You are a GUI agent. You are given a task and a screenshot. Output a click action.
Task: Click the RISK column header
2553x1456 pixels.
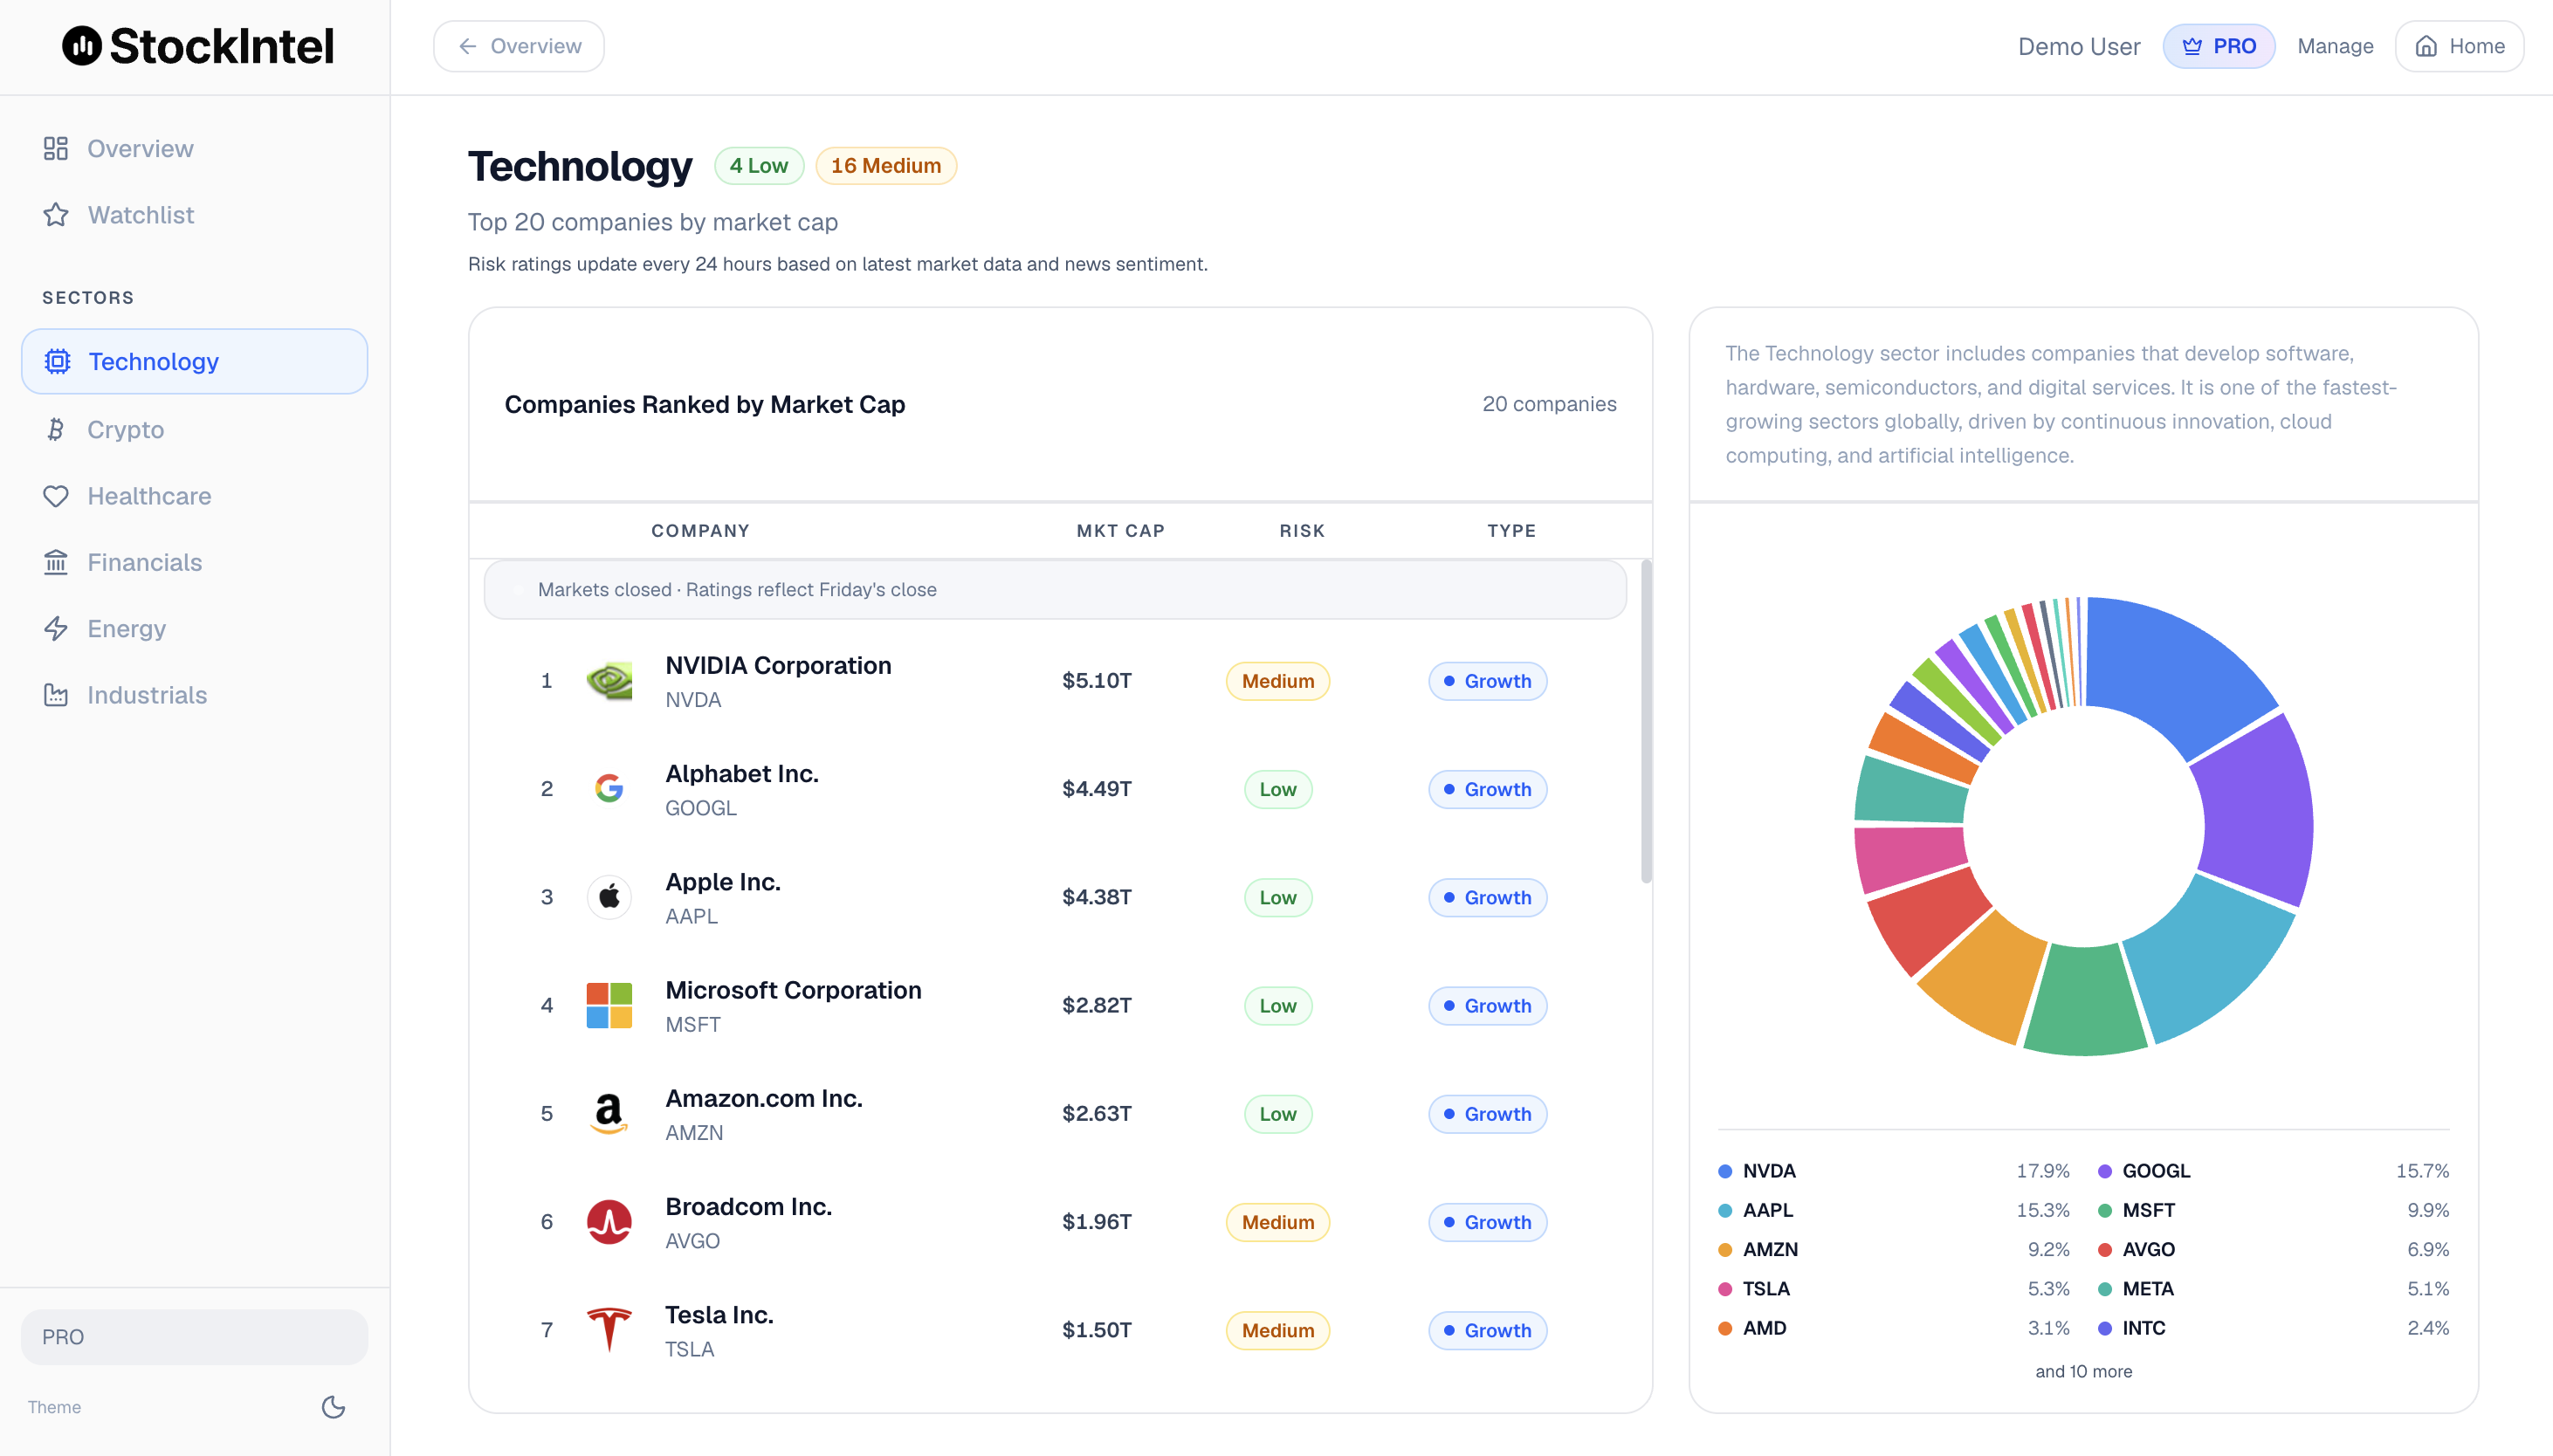[x=1302, y=531]
